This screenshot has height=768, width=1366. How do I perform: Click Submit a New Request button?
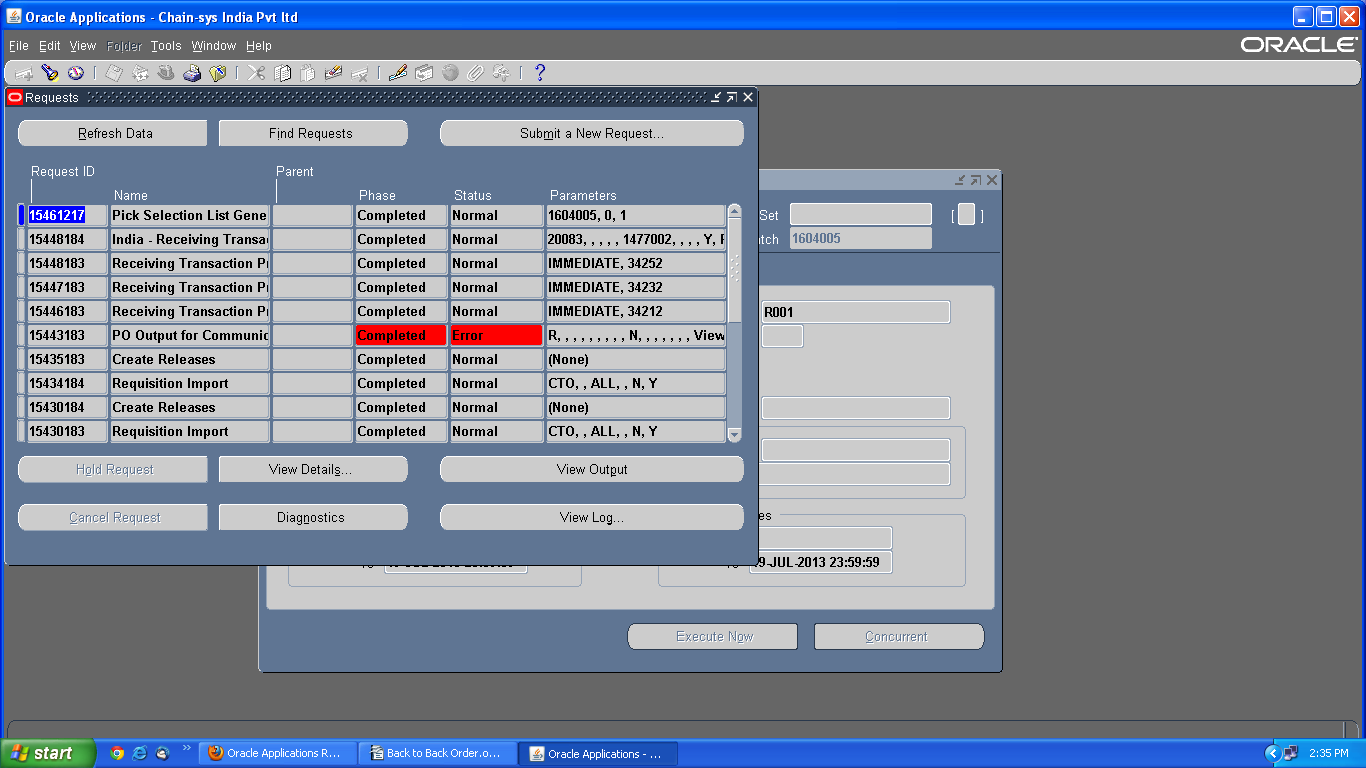click(x=592, y=133)
